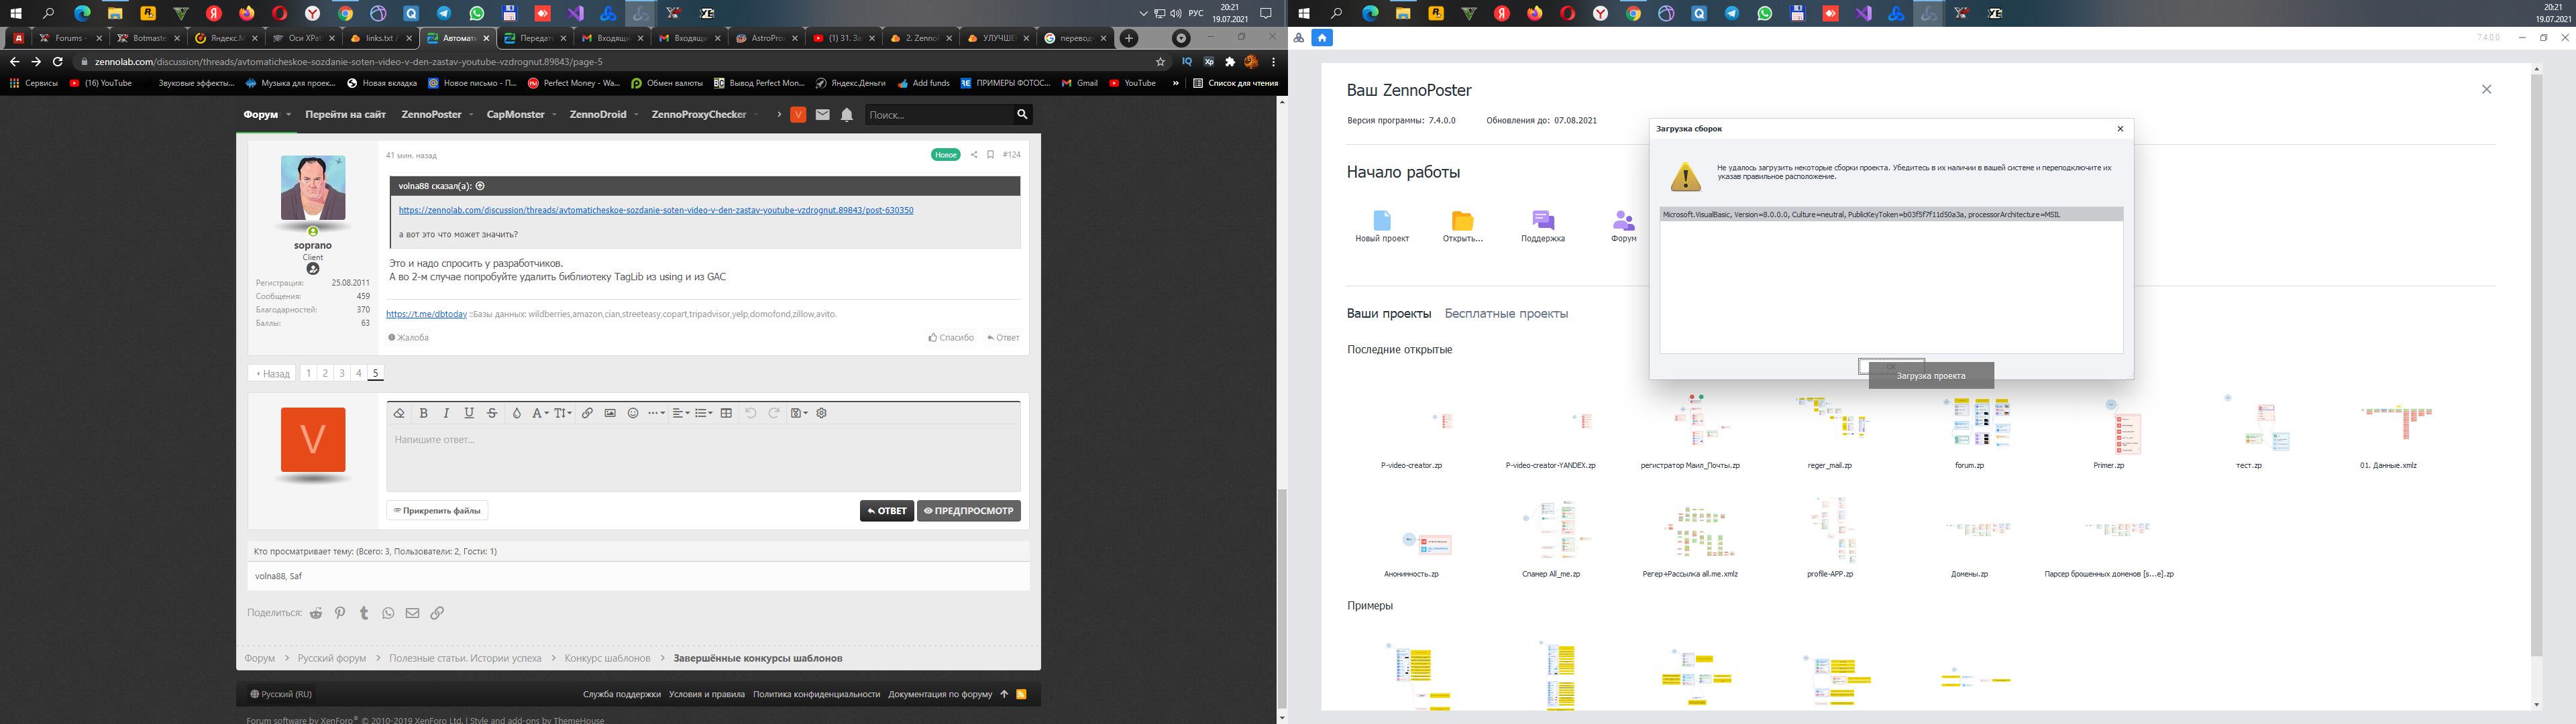Click the insert image icon
Image resolution: width=2576 pixels, height=724 pixels.
[x=610, y=413]
